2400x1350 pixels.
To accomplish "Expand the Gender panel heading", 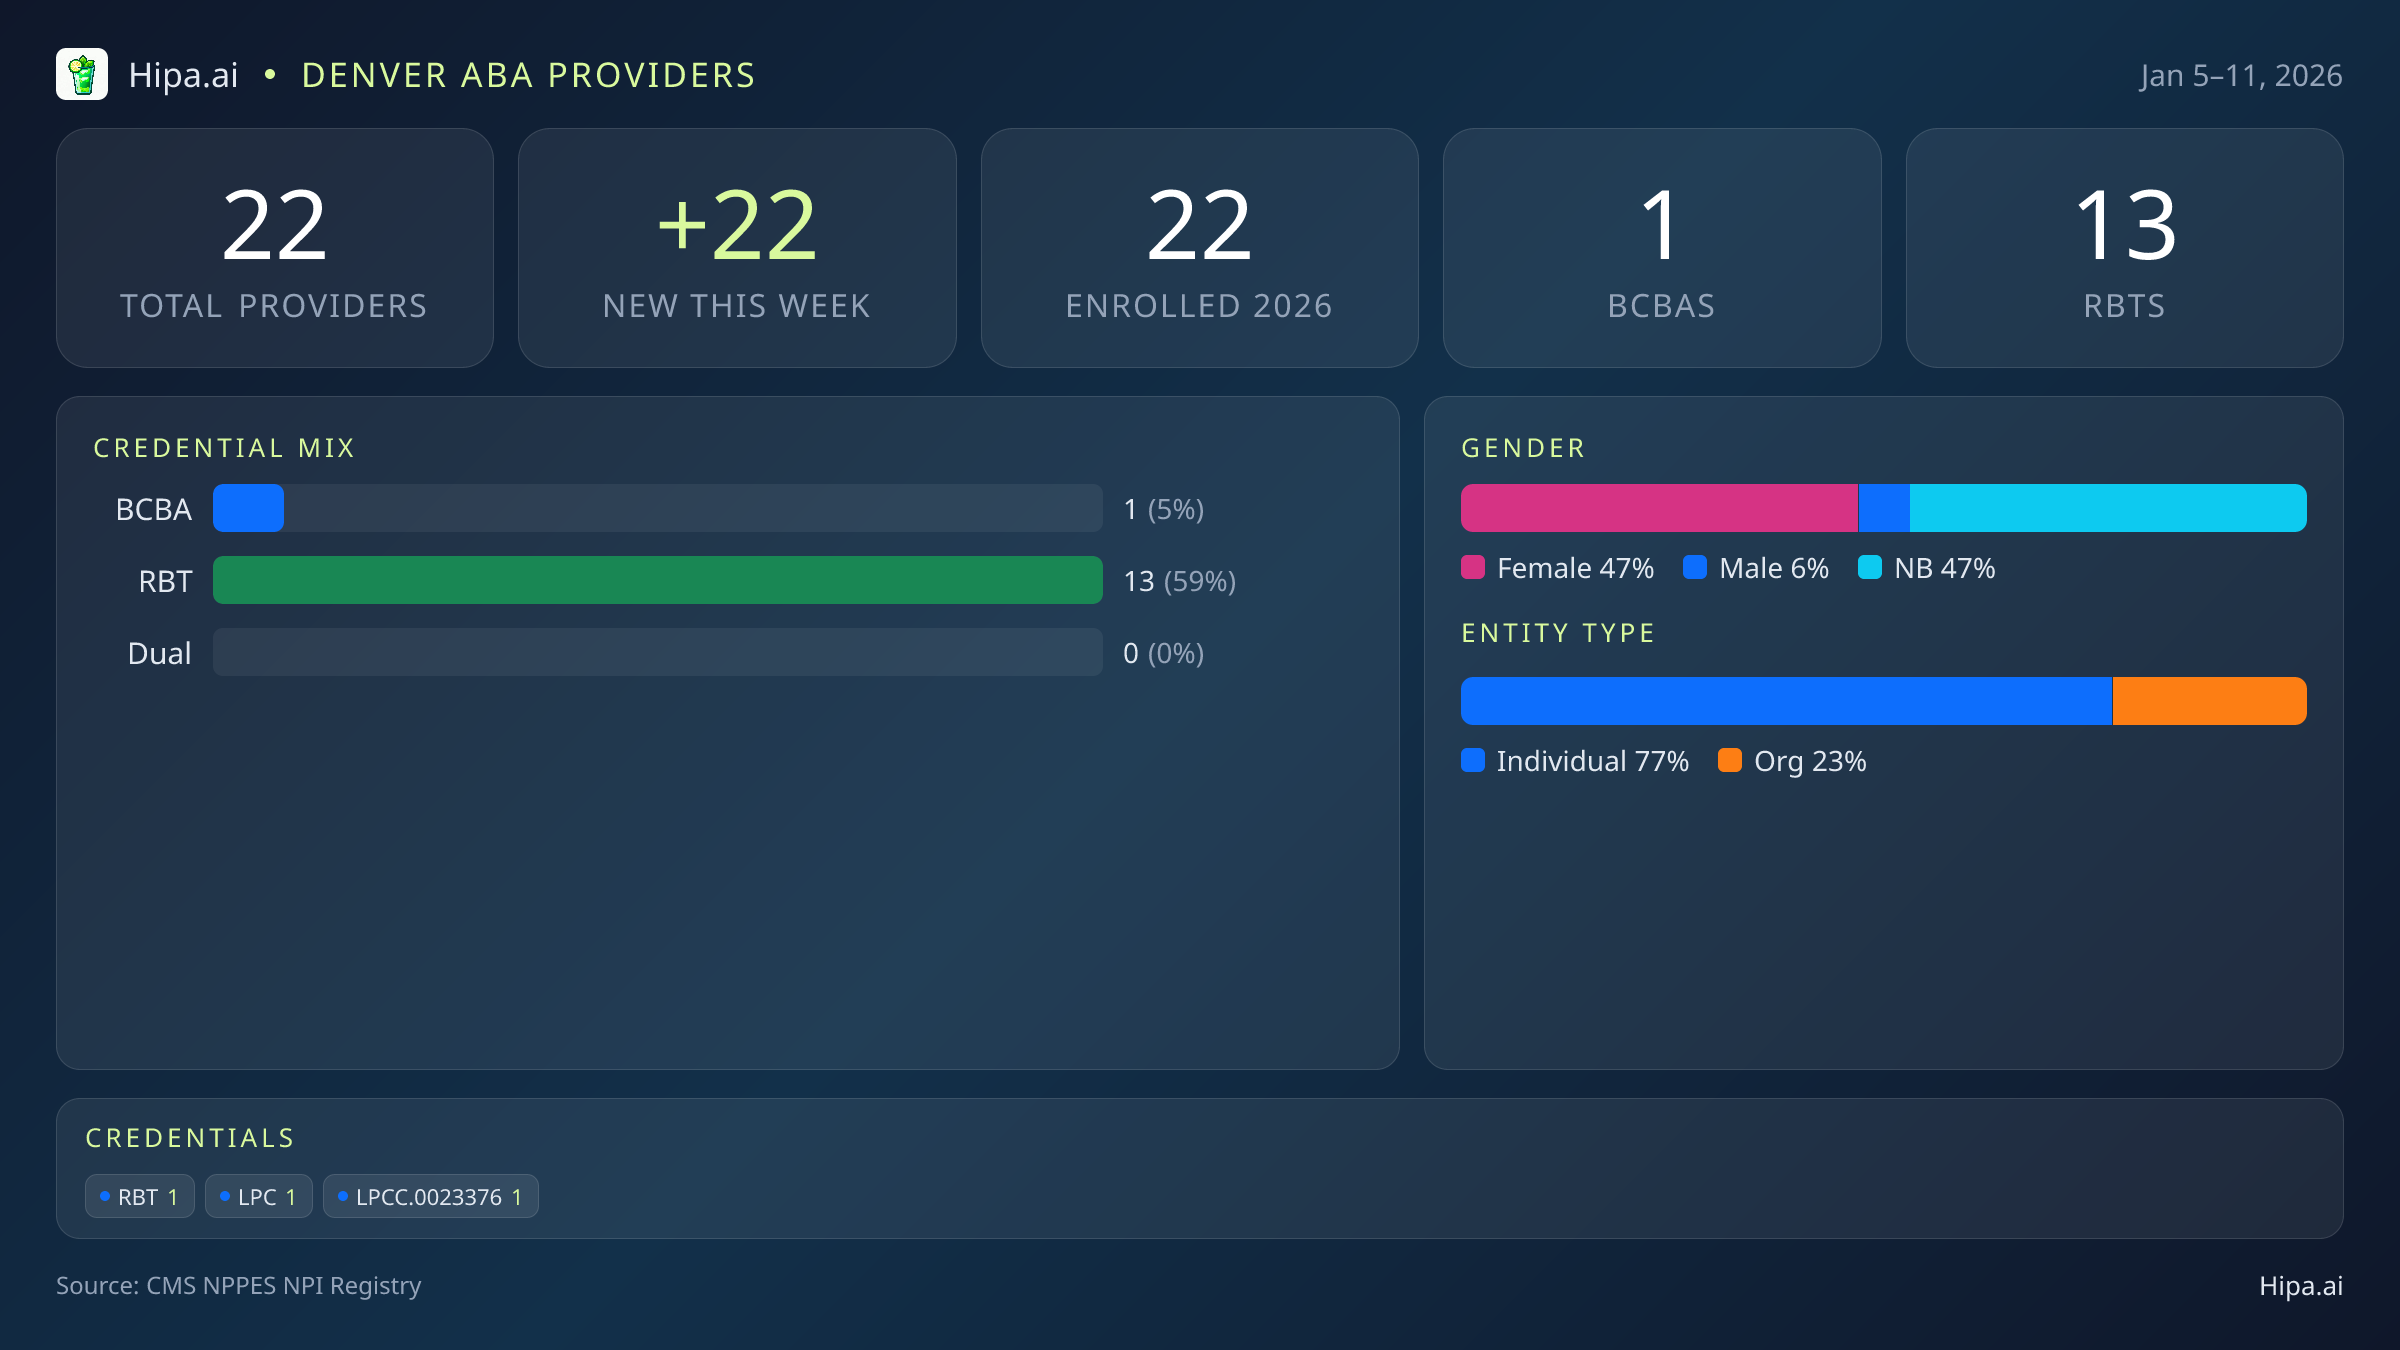I will coord(1522,447).
